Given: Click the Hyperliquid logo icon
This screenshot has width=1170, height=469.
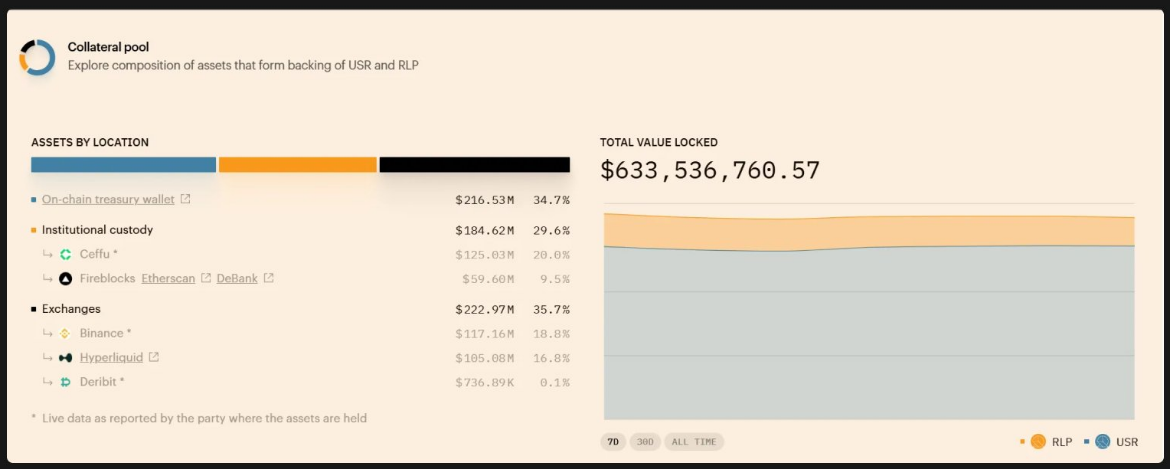Looking at the screenshot, I should [x=66, y=357].
